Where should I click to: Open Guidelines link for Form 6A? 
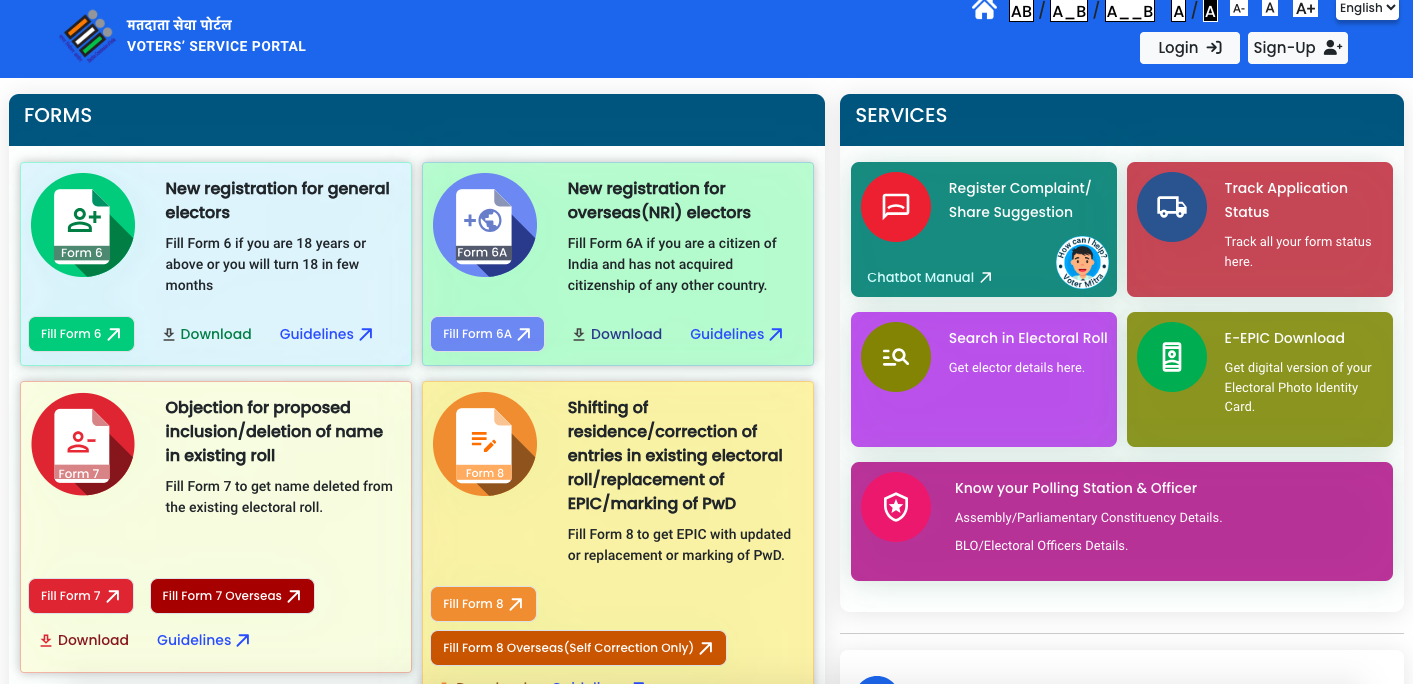point(736,334)
